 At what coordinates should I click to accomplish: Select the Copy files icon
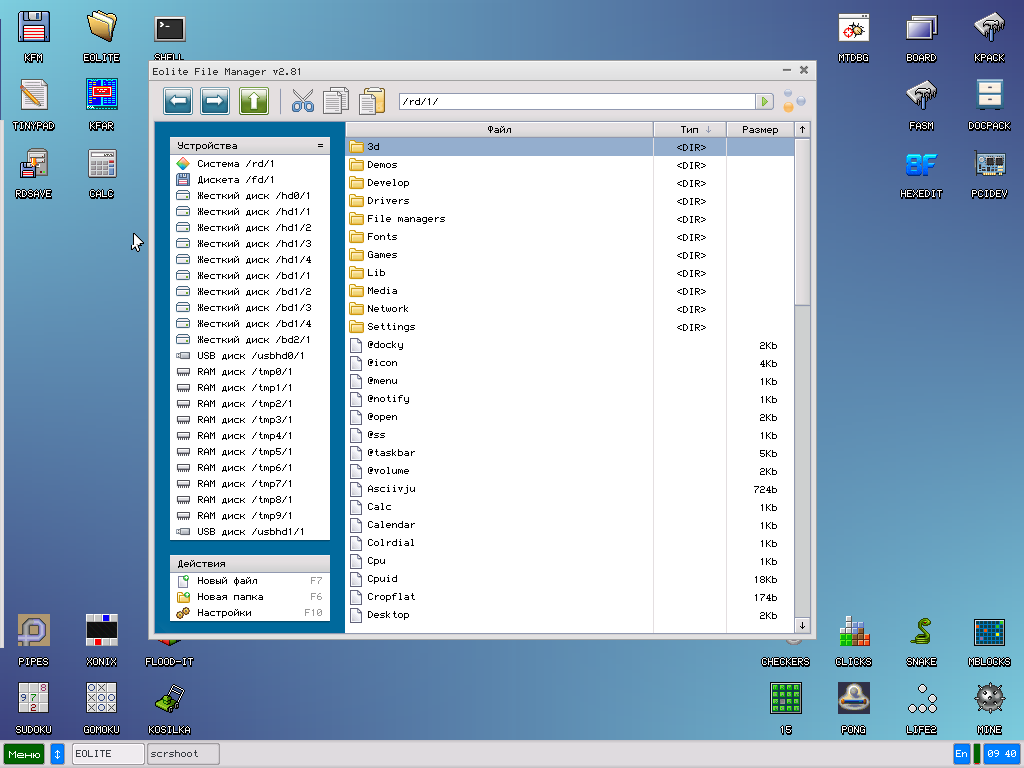[x=336, y=100]
